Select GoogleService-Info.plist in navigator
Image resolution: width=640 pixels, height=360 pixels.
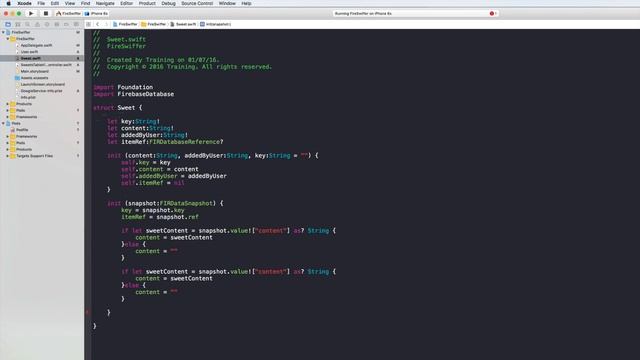pos(42,91)
